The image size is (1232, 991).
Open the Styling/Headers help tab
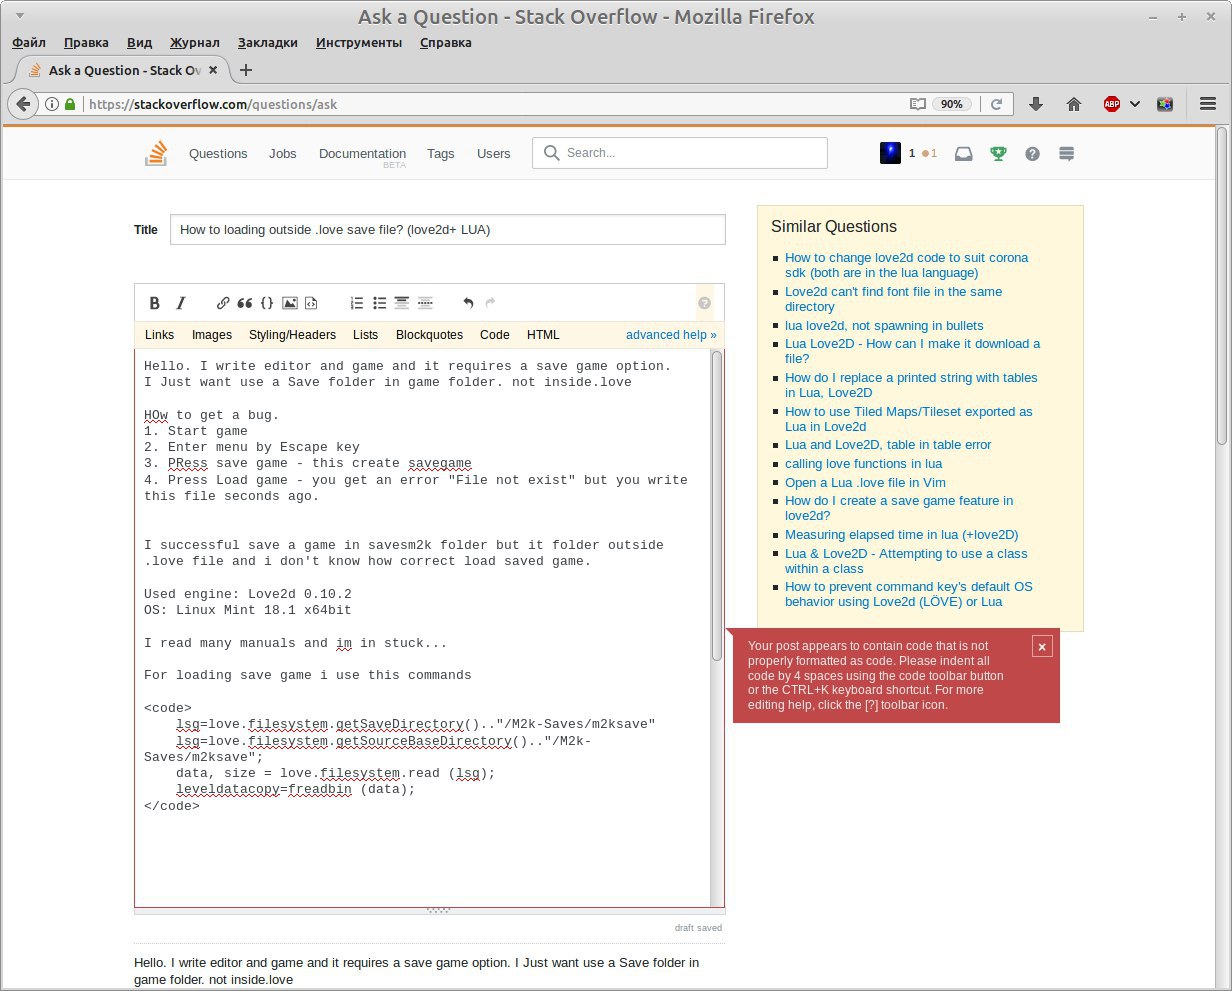(292, 335)
